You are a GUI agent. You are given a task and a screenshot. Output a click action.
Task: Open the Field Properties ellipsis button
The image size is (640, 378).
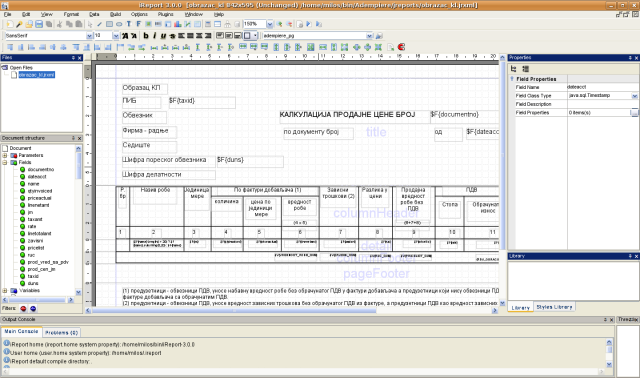pos(634,112)
